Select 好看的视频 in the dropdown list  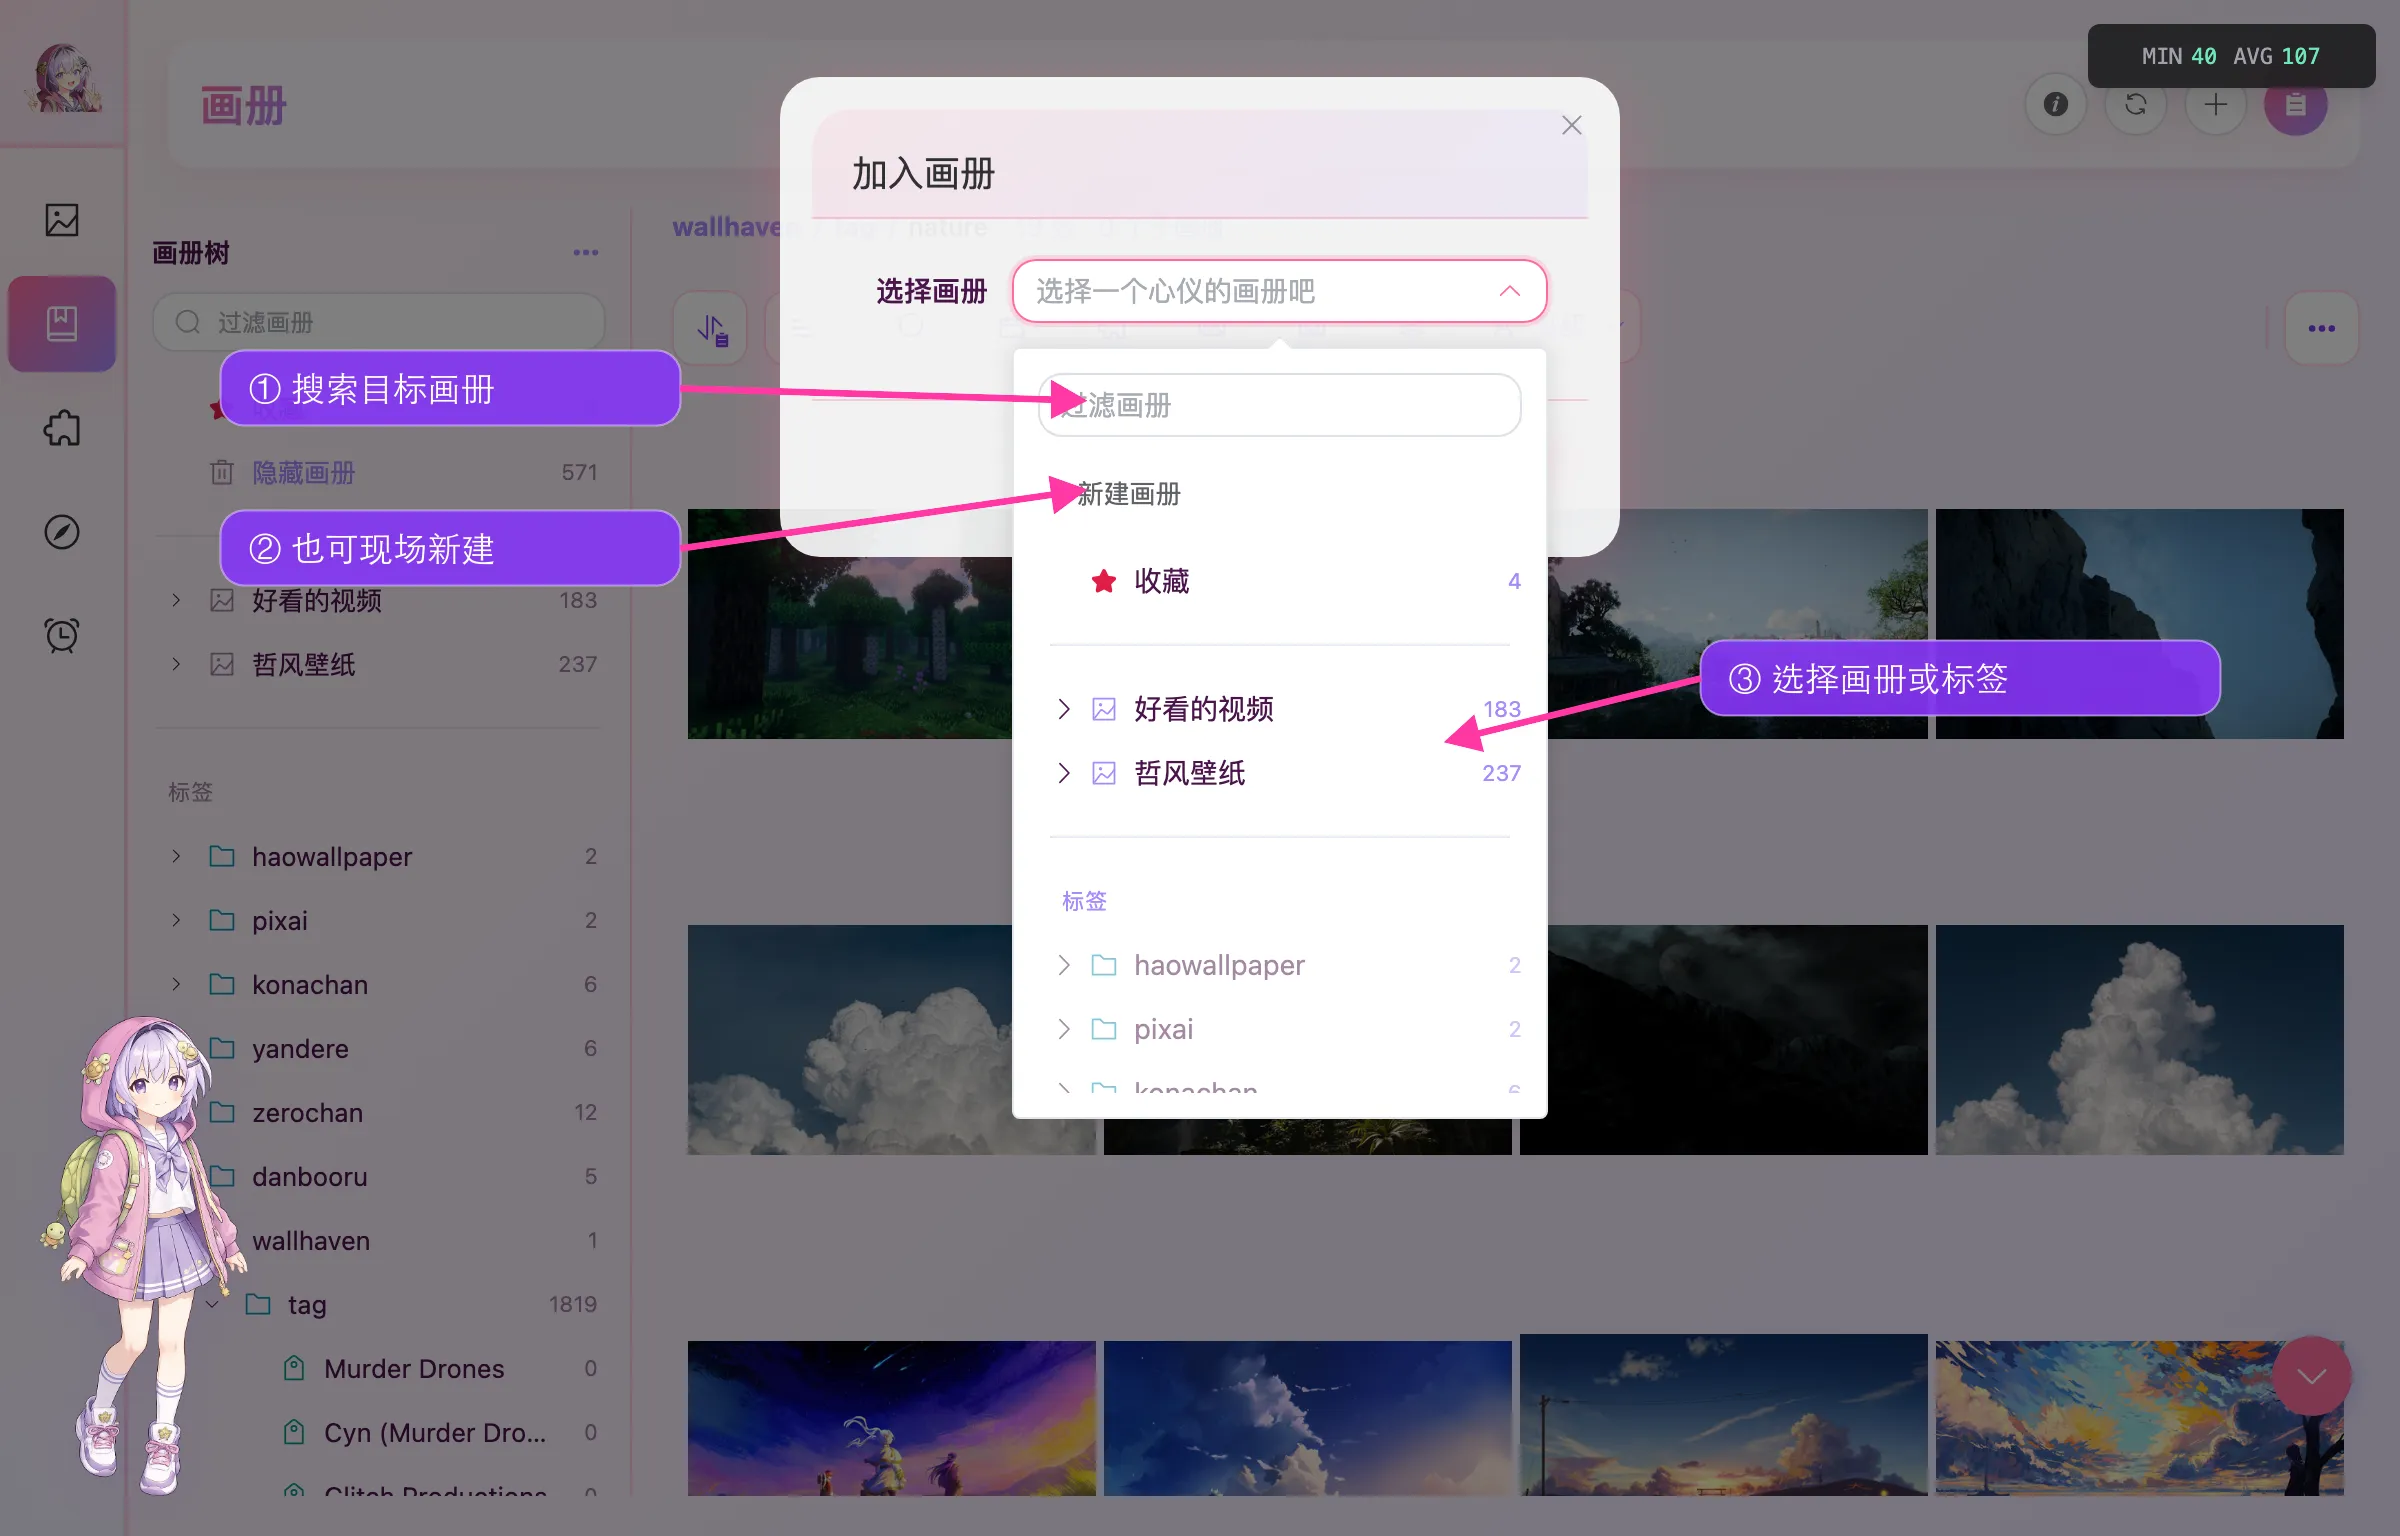click(x=1280, y=709)
